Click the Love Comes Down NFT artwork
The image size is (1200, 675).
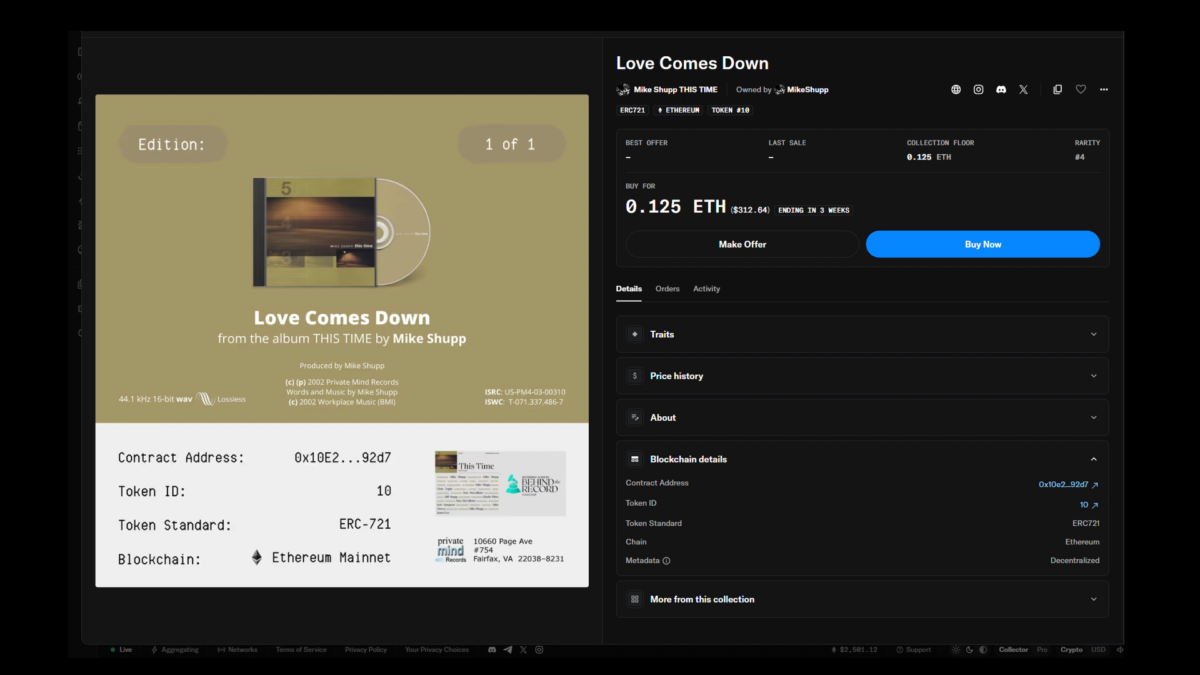[342, 340]
